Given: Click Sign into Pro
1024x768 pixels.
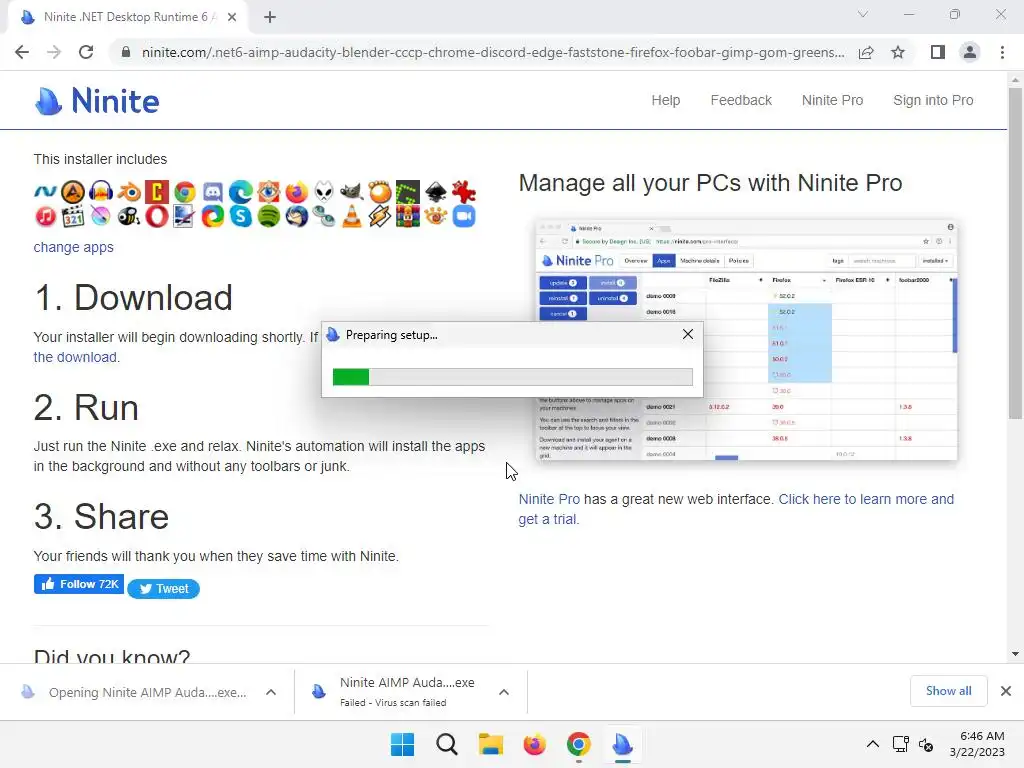Looking at the screenshot, I should point(933,100).
